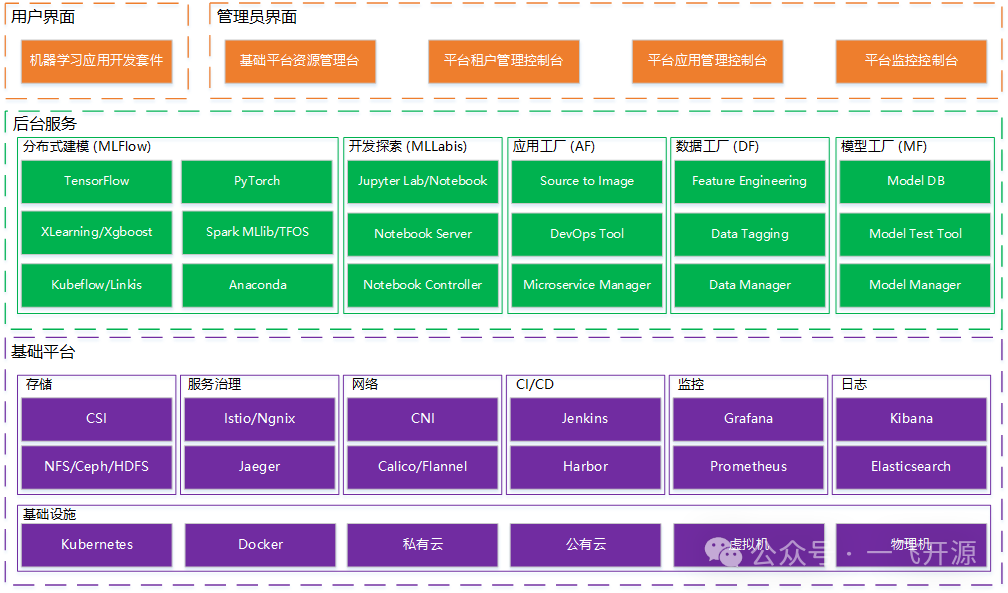Select the Calico/Flannel block
This screenshot has height=593, width=1008.
pos(422,467)
